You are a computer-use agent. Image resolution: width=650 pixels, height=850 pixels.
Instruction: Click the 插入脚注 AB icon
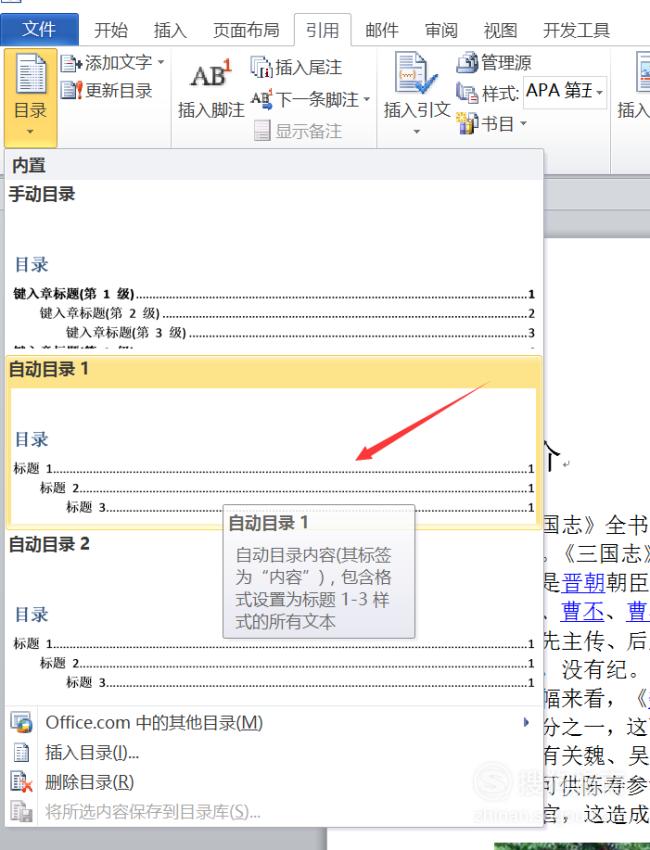click(x=211, y=74)
